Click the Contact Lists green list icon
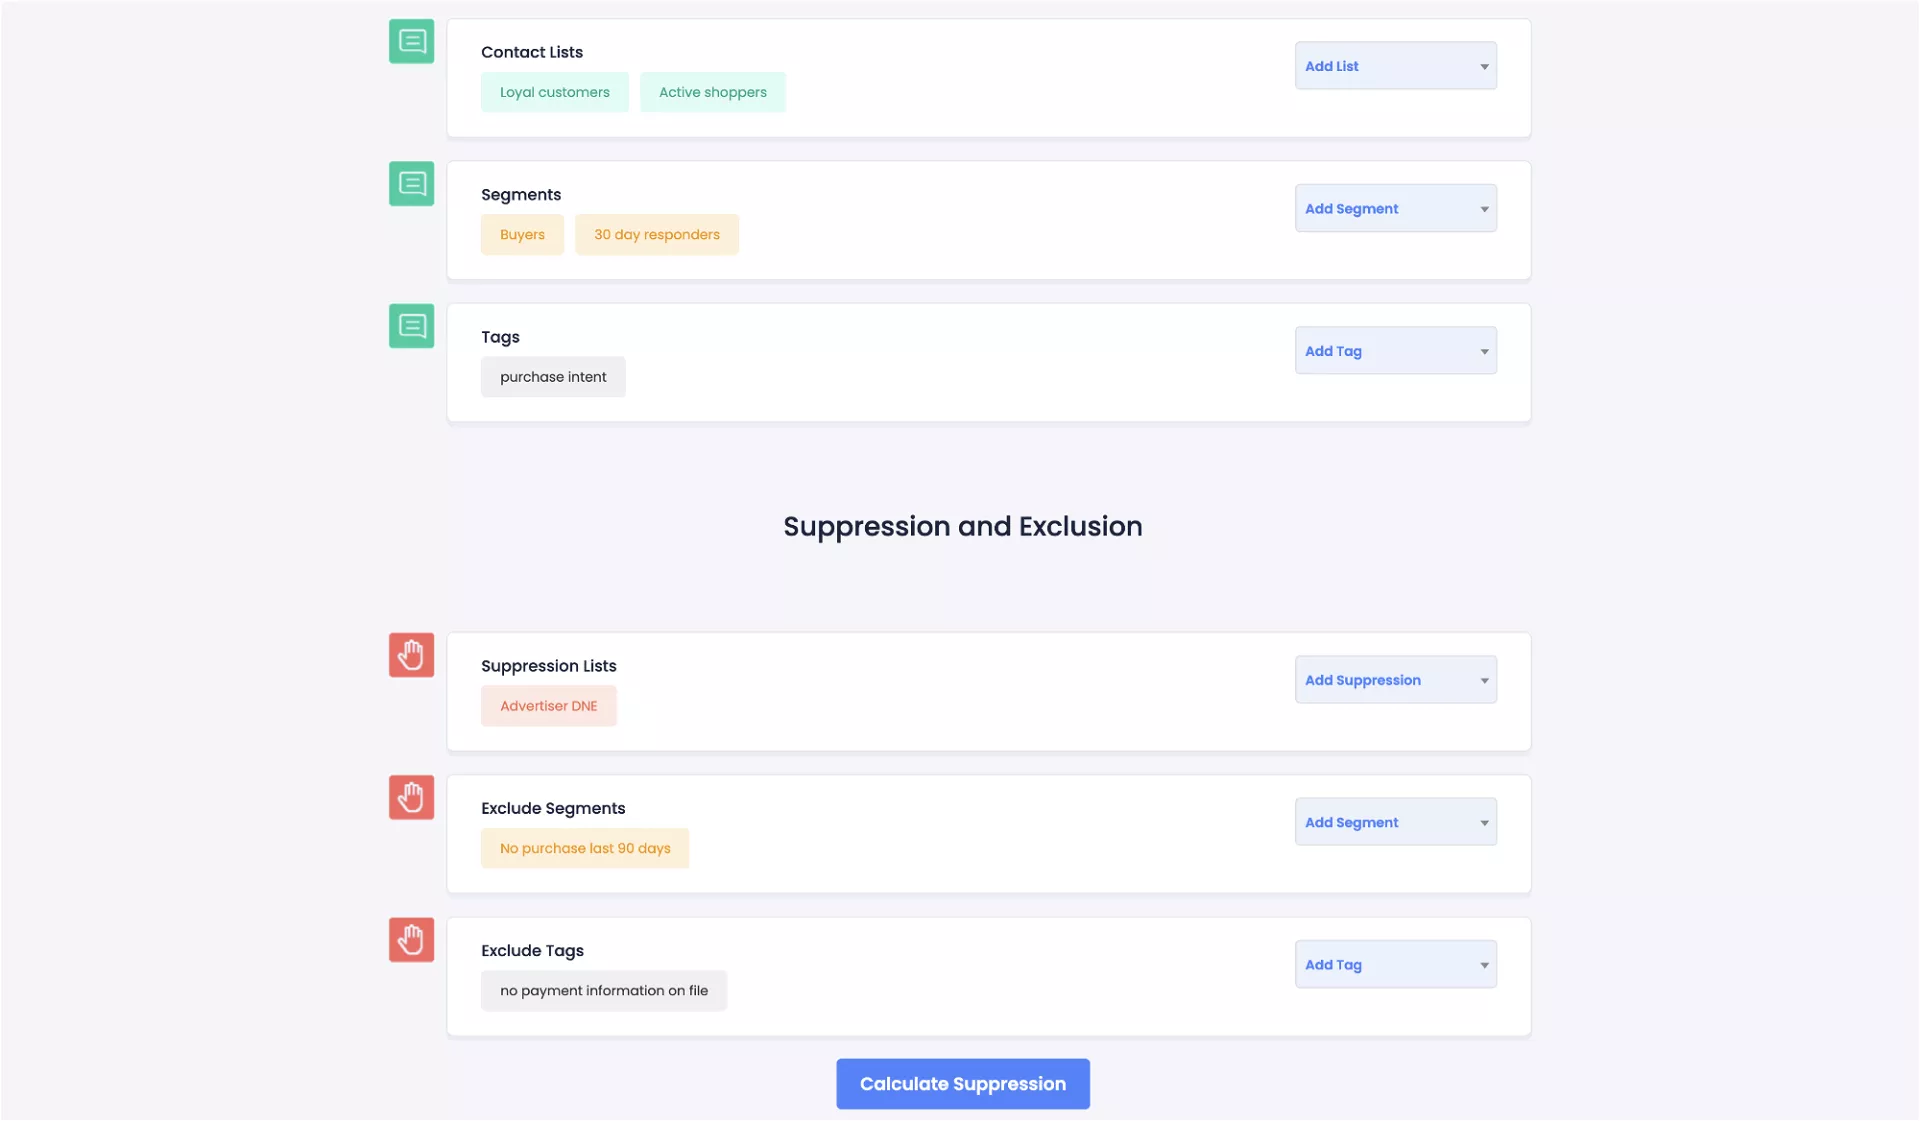The height and width of the screenshot is (1121, 1920). (x=411, y=41)
